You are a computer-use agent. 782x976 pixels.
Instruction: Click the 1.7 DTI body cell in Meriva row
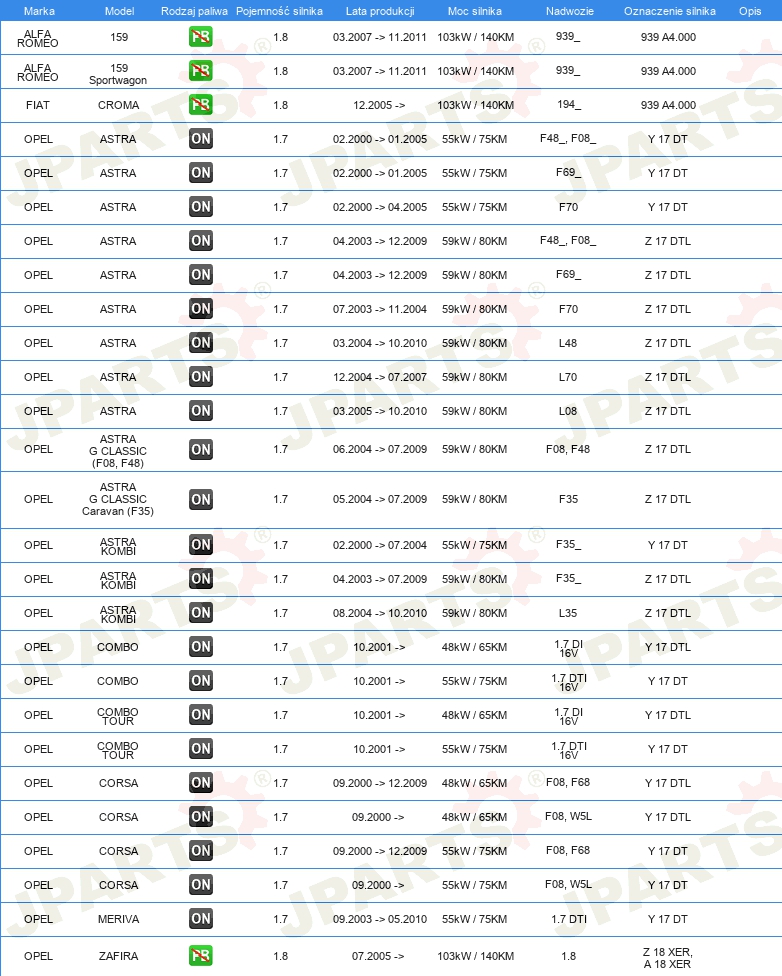coord(569,919)
